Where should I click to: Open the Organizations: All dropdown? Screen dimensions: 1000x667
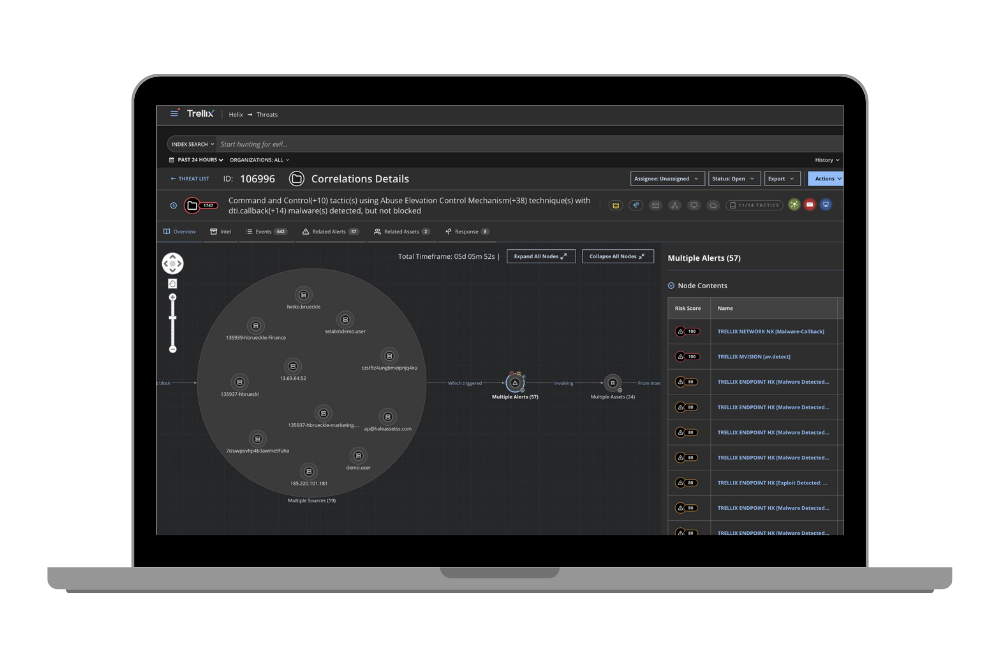pos(260,160)
